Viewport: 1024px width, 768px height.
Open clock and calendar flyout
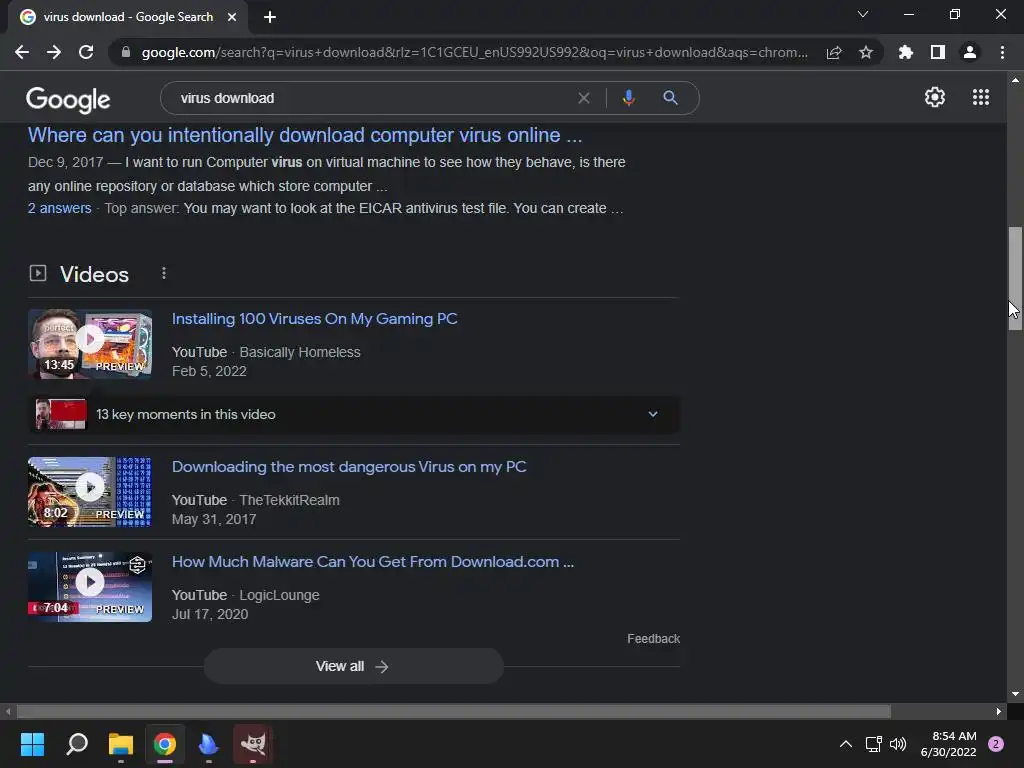click(948, 744)
